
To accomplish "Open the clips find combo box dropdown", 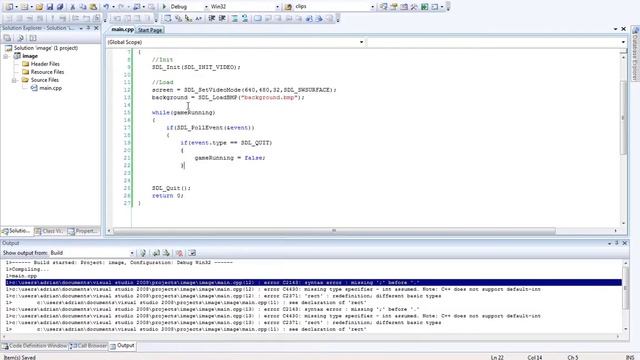I will click(372, 7).
